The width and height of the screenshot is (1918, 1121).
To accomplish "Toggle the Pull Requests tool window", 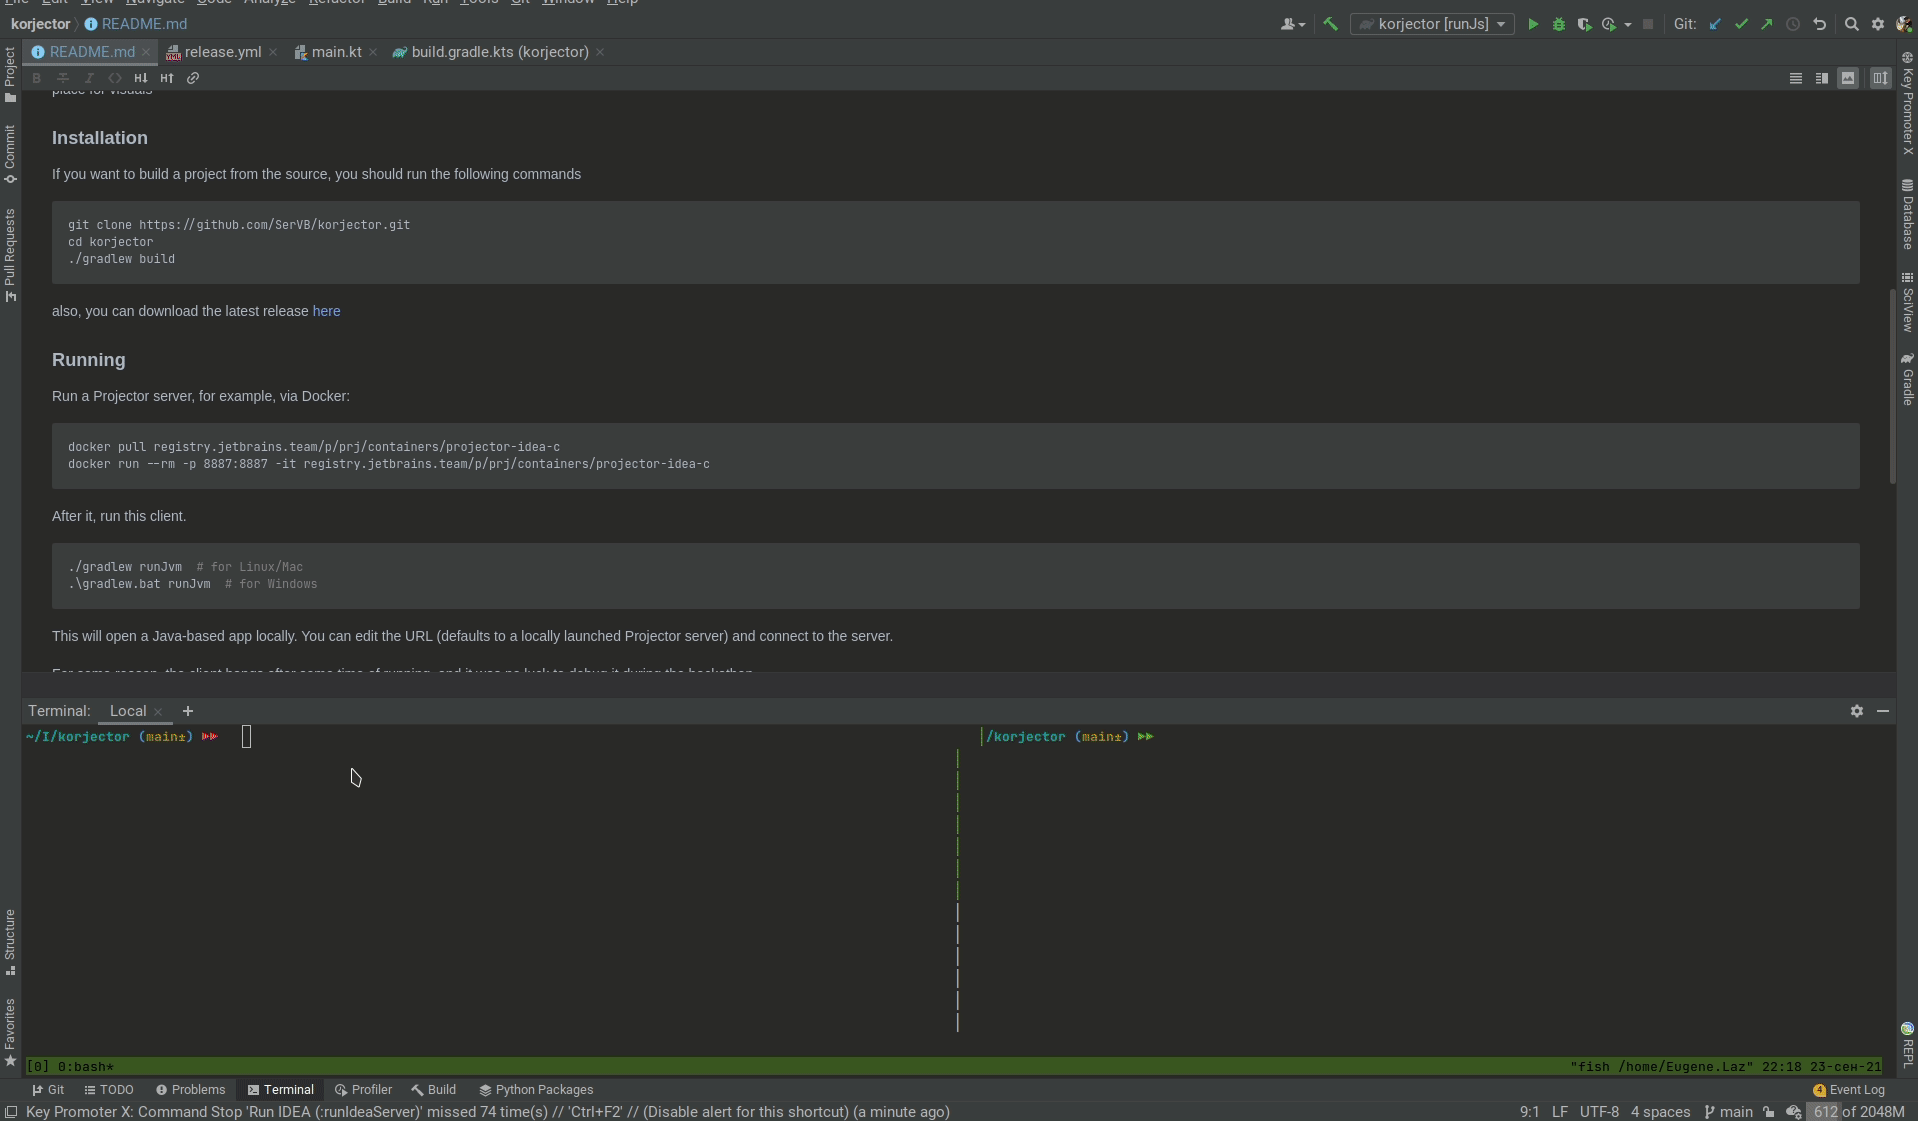I will pos(10,255).
